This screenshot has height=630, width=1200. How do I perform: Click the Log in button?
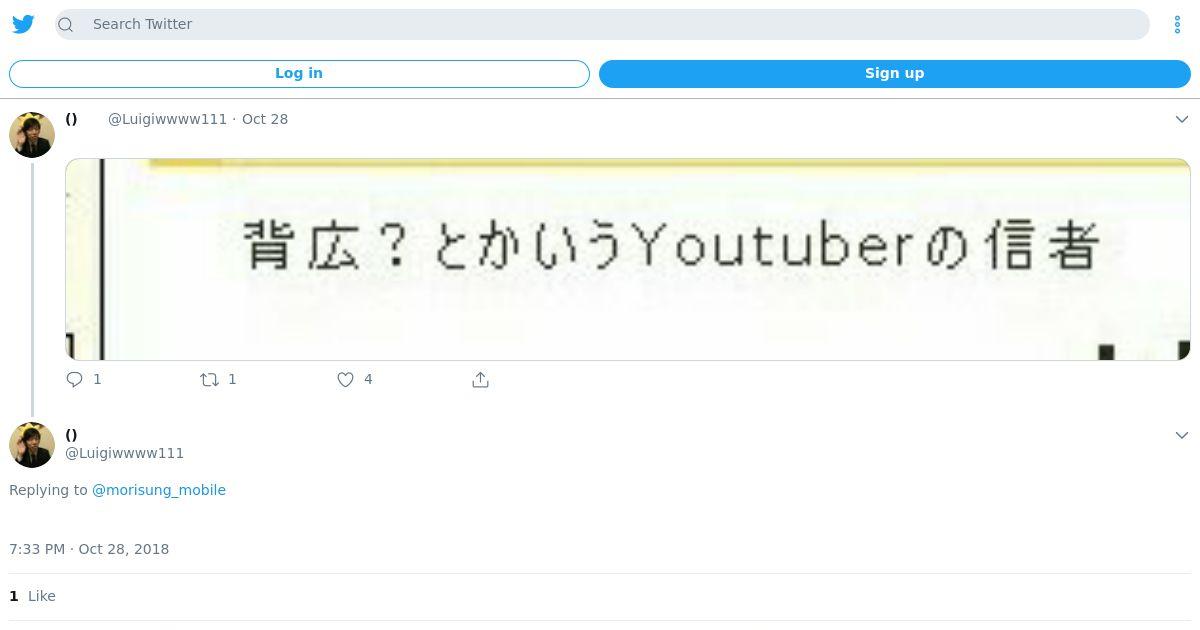coord(299,73)
